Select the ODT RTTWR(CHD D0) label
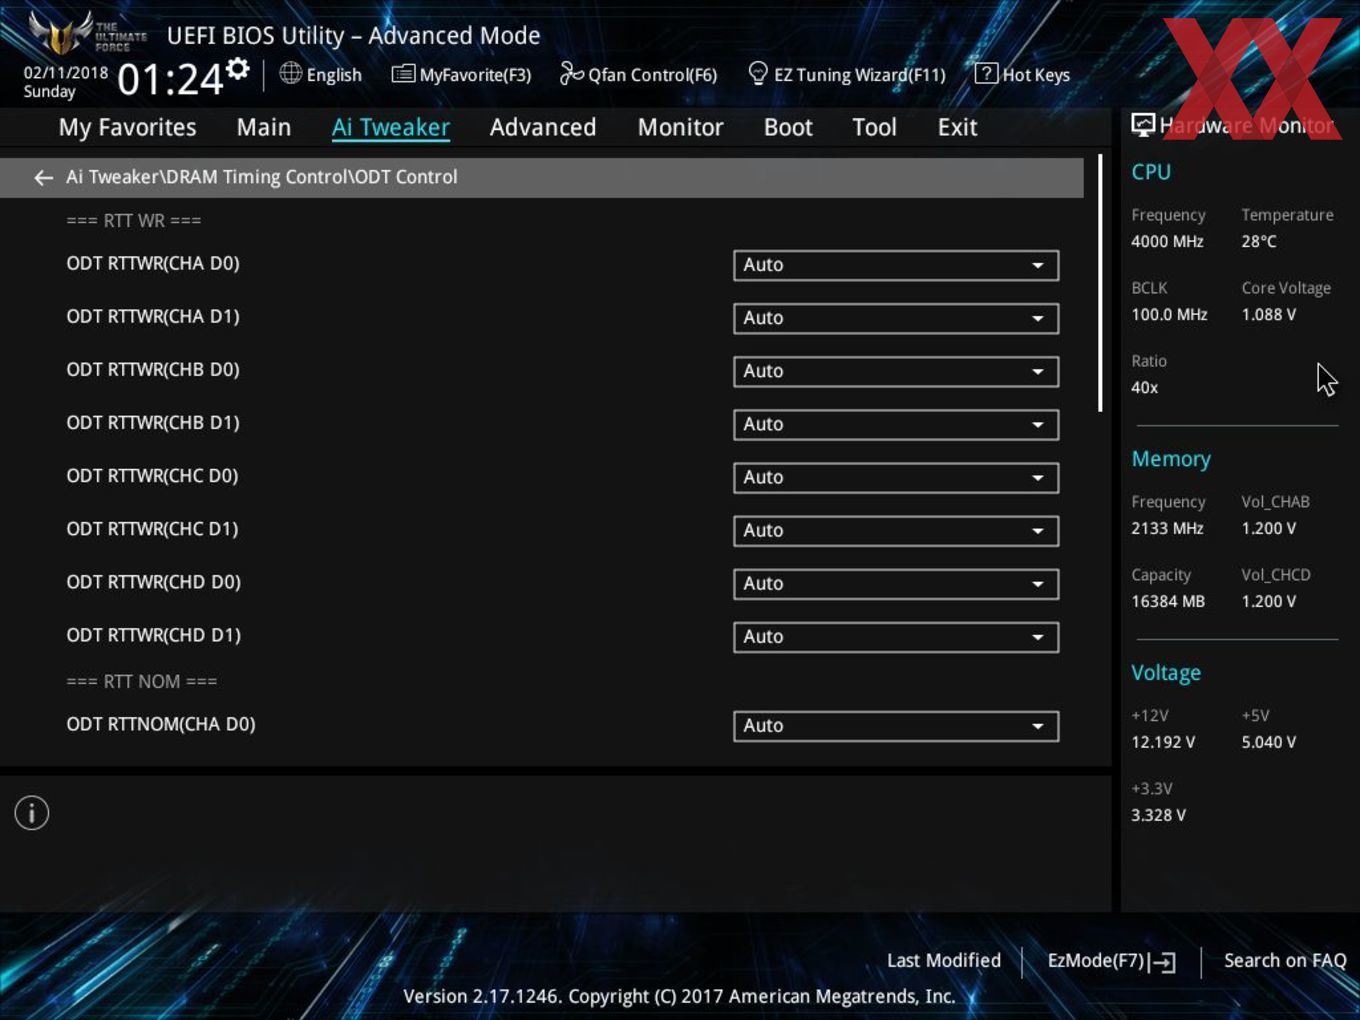This screenshot has height=1020, width=1360. point(153,581)
